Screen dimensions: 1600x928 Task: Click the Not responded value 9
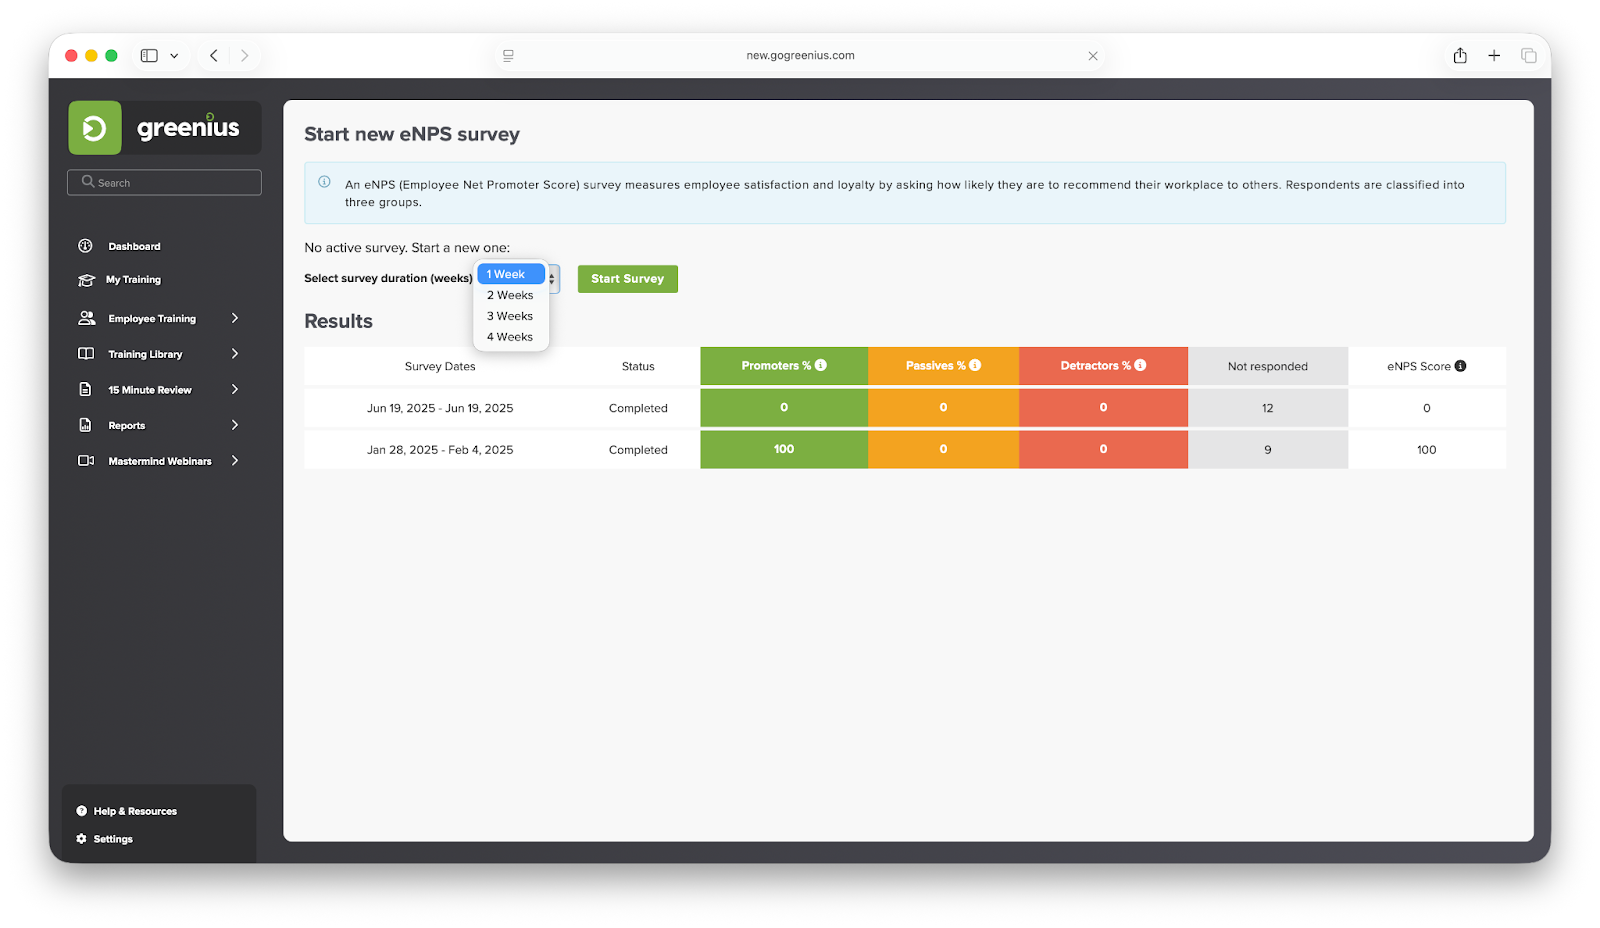coord(1268,450)
